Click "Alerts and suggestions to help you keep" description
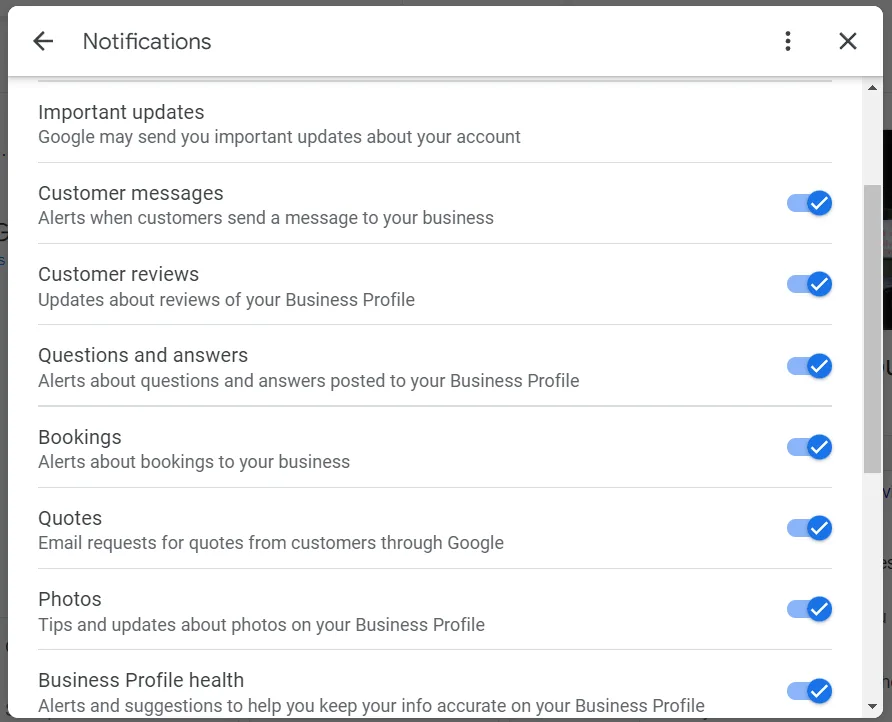The image size is (892, 722). pyautogui.click(x=371, y=706)
